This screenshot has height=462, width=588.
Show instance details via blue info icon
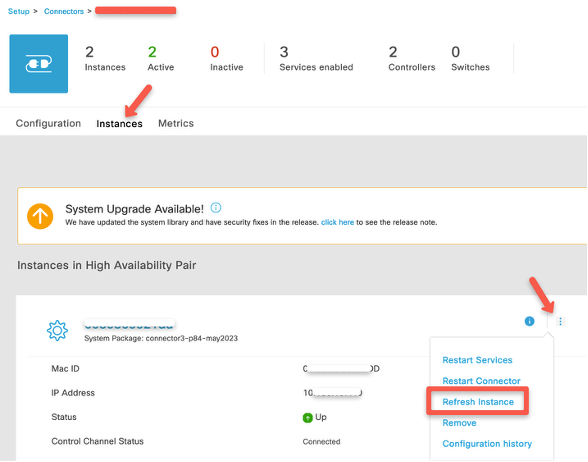pos(529,321)
